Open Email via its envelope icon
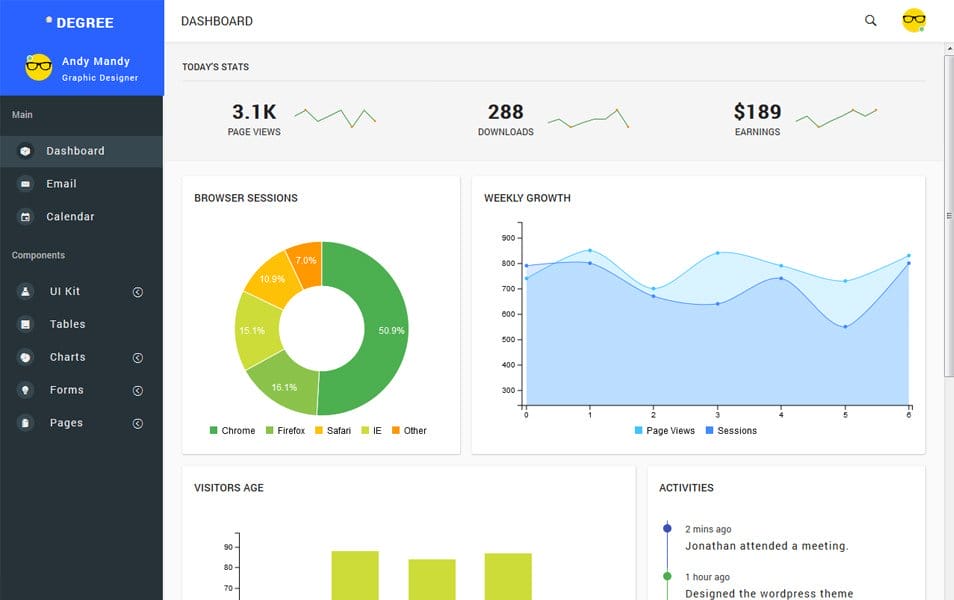Viewport: 954px width, 600px height. coord(24,184)
